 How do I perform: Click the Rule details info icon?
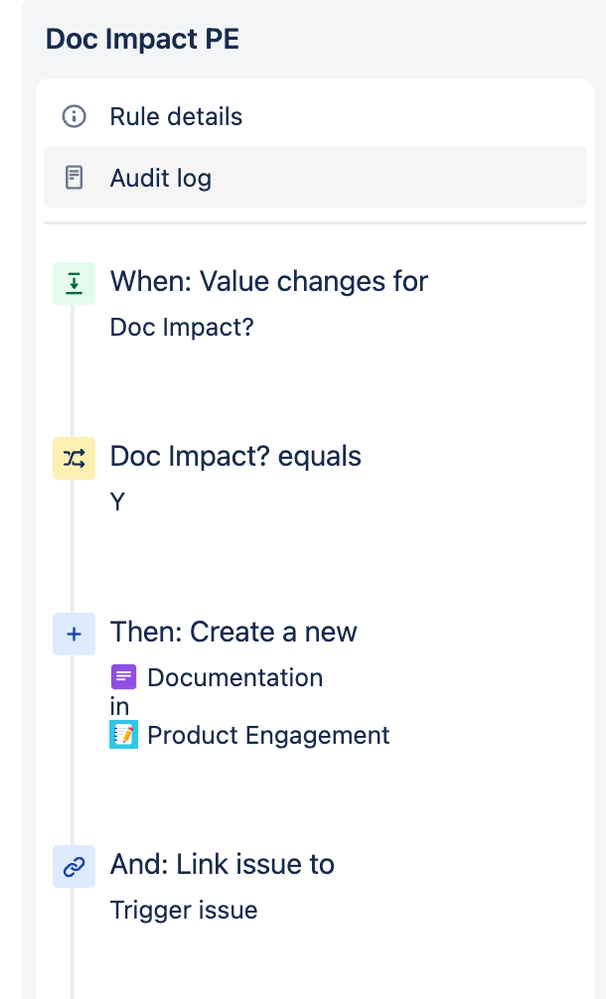pos(74,117)
